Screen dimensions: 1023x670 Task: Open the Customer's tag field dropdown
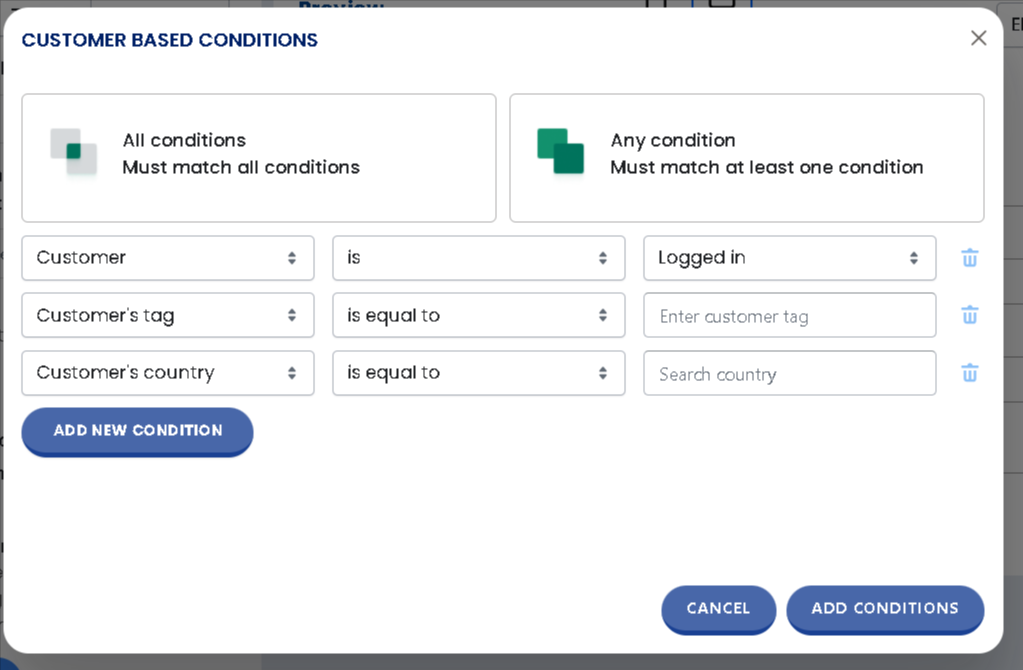168,315
